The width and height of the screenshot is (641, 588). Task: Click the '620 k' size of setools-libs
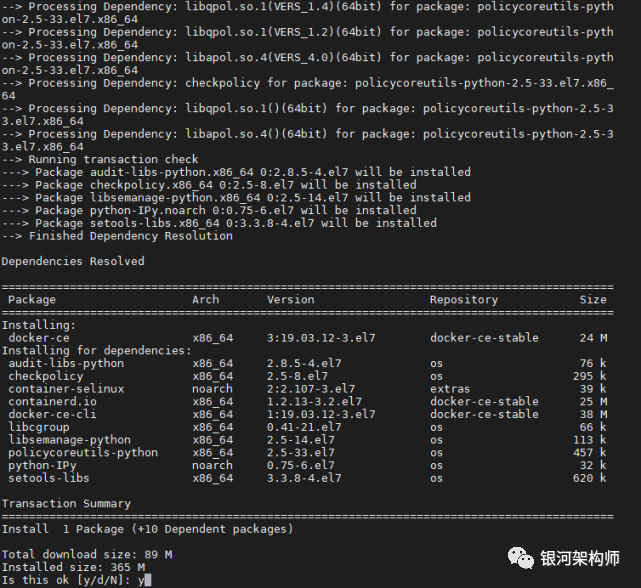(589, 478)
